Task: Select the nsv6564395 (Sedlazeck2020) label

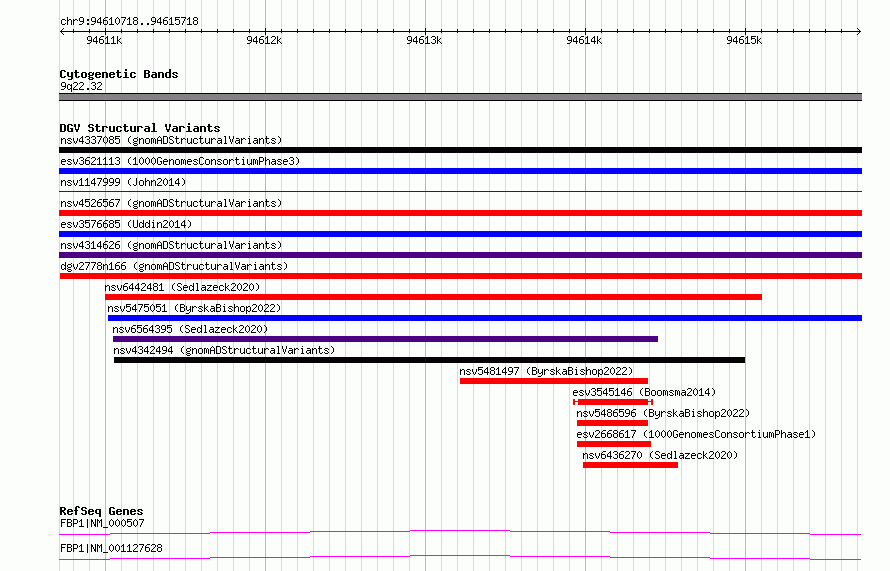Action: (x=190, y=329)
